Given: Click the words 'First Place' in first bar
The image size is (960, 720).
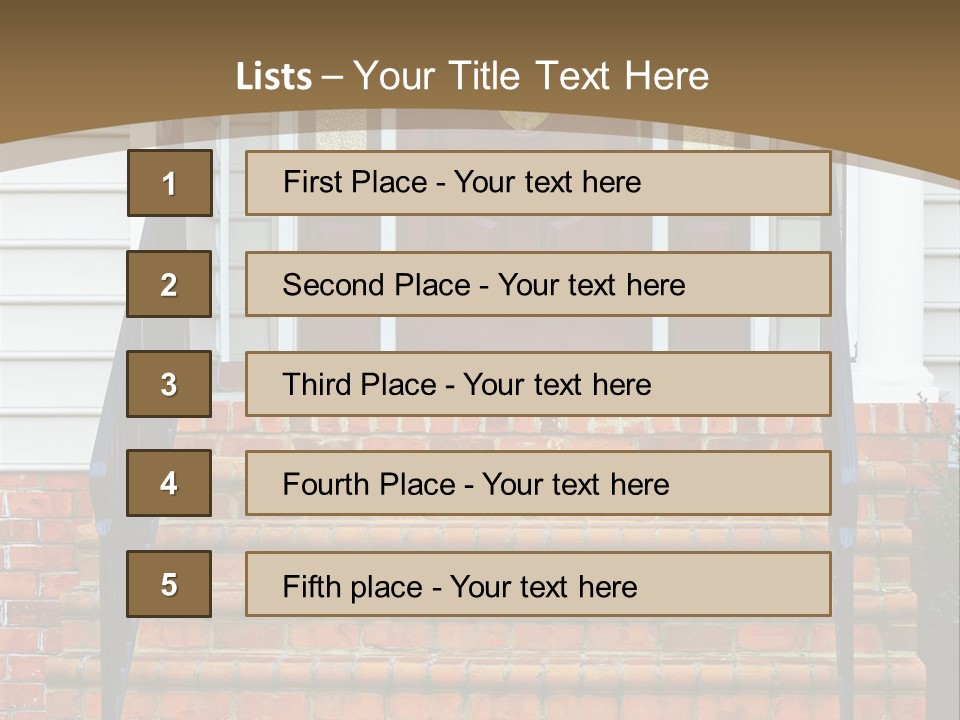Looking at the screenshot, I should point(355,182).
